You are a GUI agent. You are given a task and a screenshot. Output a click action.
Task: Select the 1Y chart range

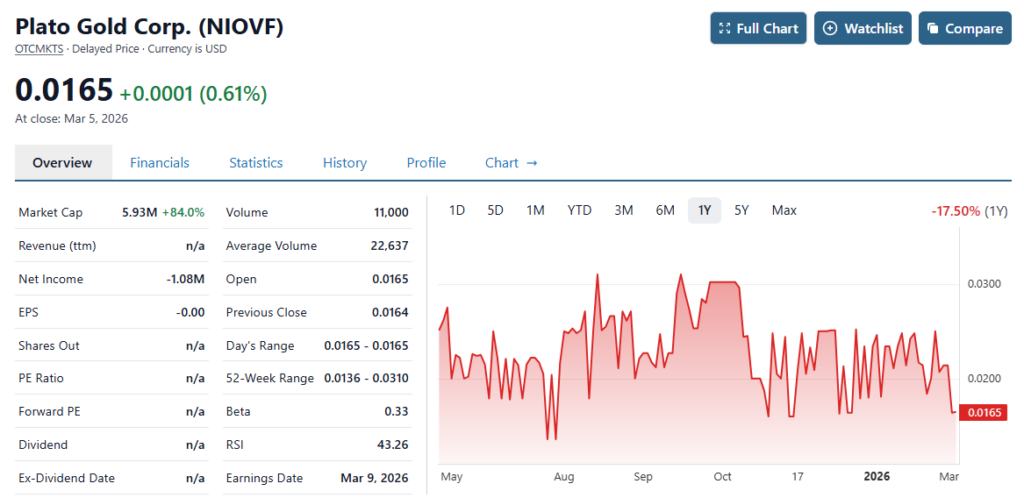[x=704, y=210]
